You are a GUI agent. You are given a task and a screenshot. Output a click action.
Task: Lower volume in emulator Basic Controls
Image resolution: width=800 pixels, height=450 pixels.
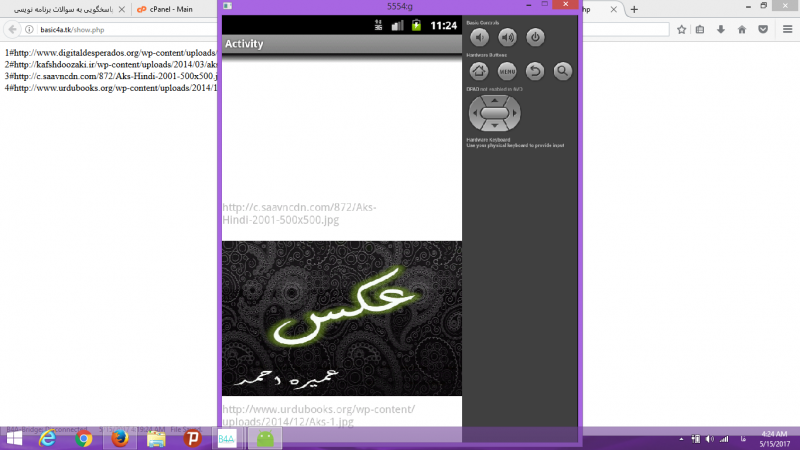(479, 37)
